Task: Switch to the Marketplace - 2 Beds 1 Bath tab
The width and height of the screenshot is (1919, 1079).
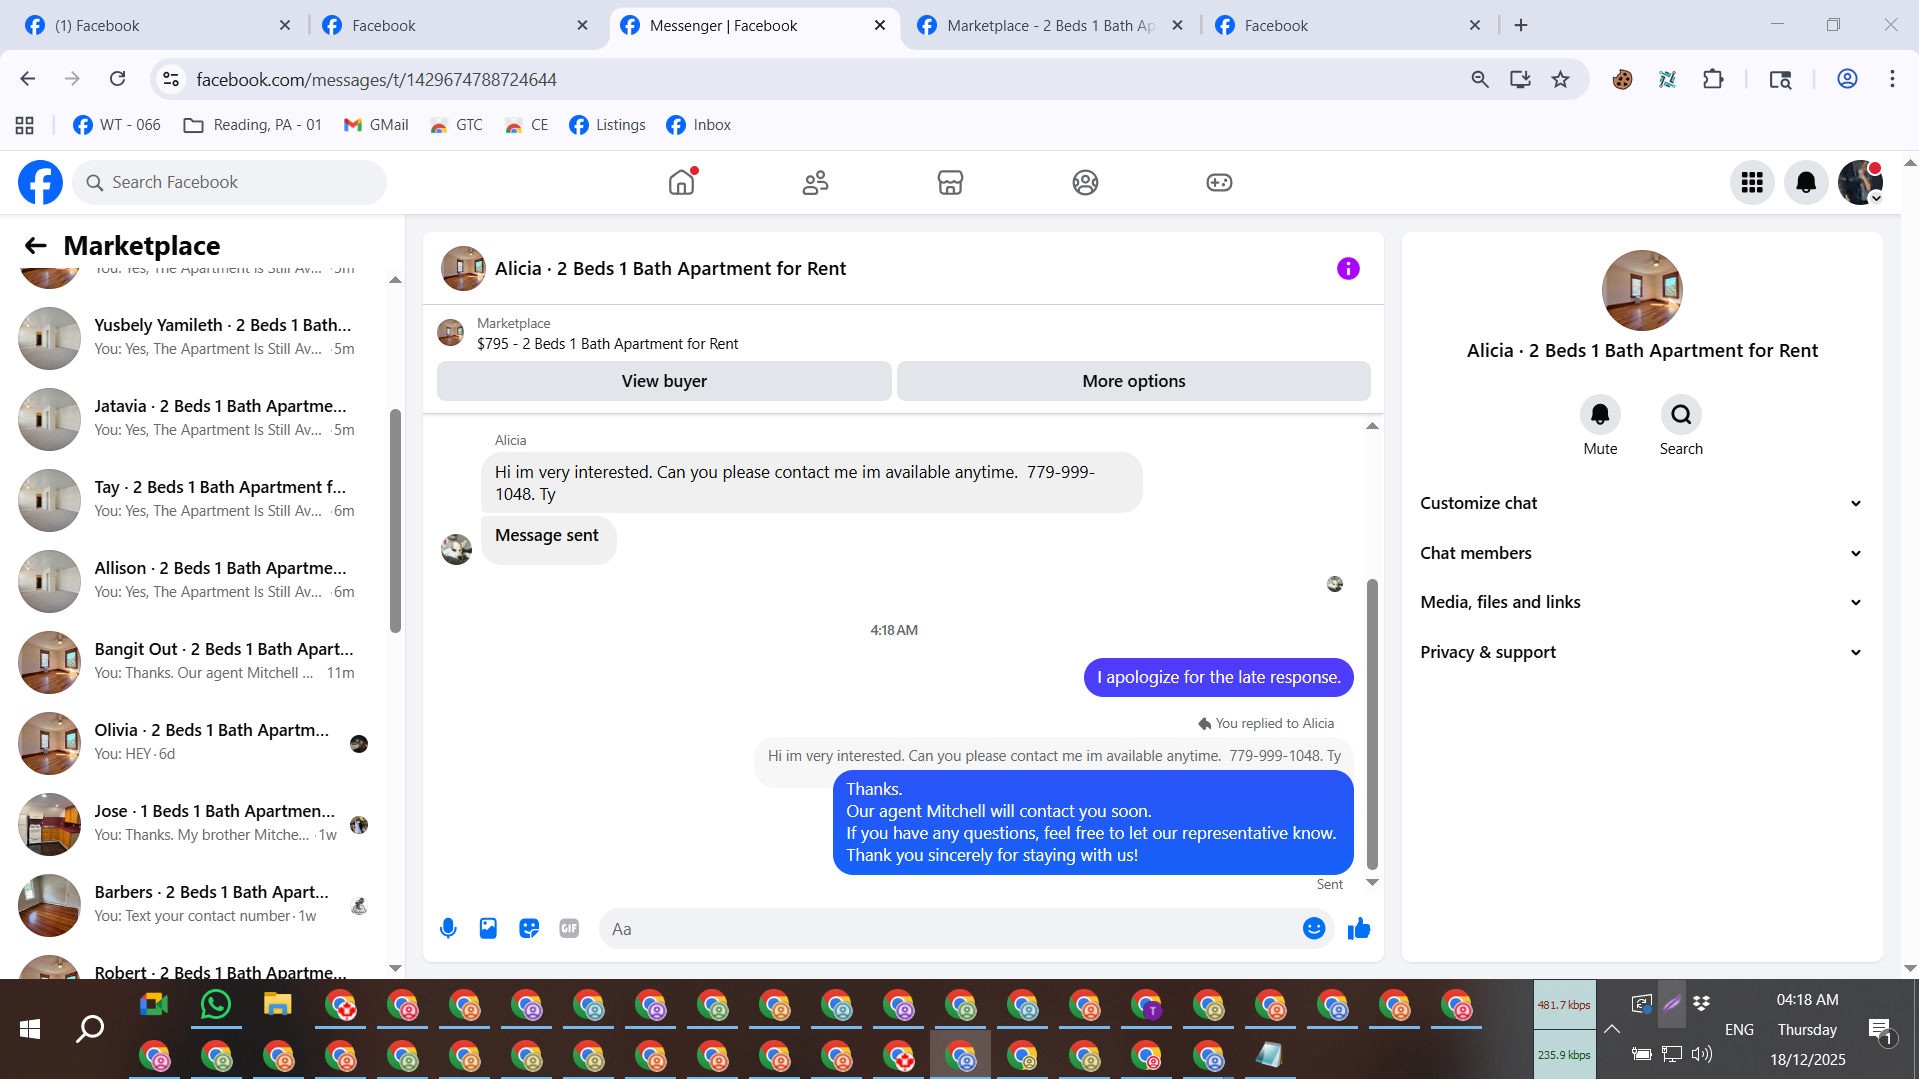Action: [1051, 25]
